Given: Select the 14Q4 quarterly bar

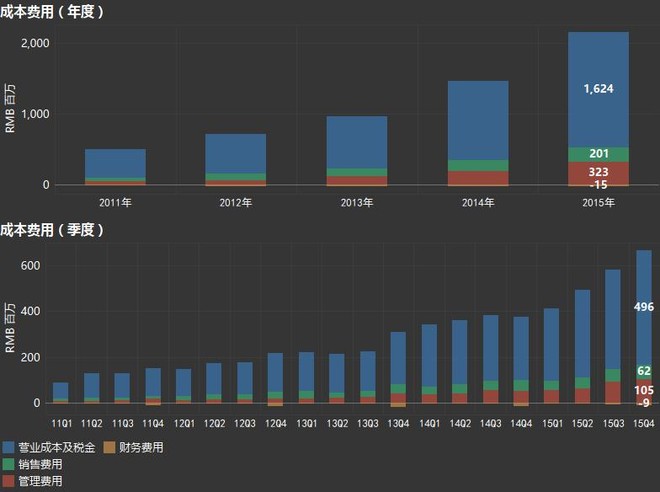Looking at the screenshot, I should point(521,361).
